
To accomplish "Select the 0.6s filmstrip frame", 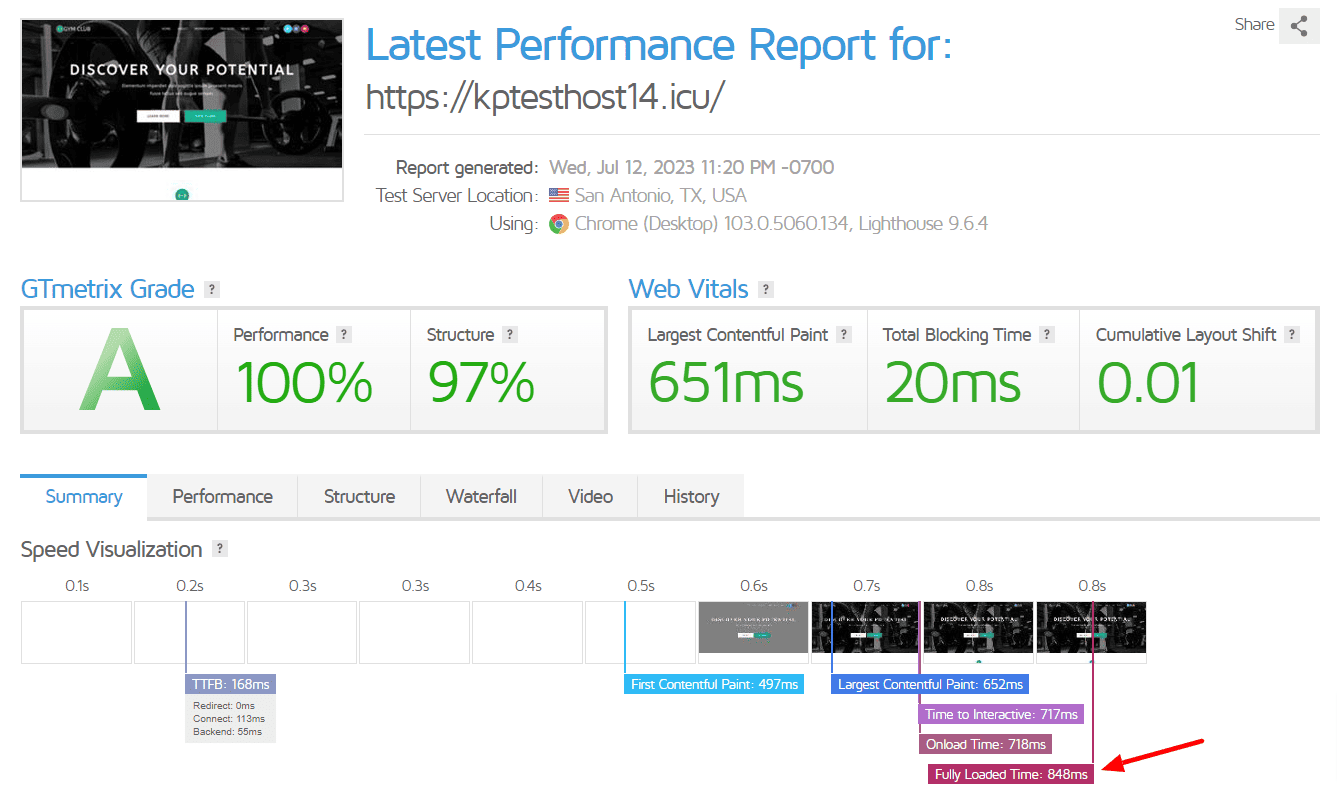I will coord(753,632).
